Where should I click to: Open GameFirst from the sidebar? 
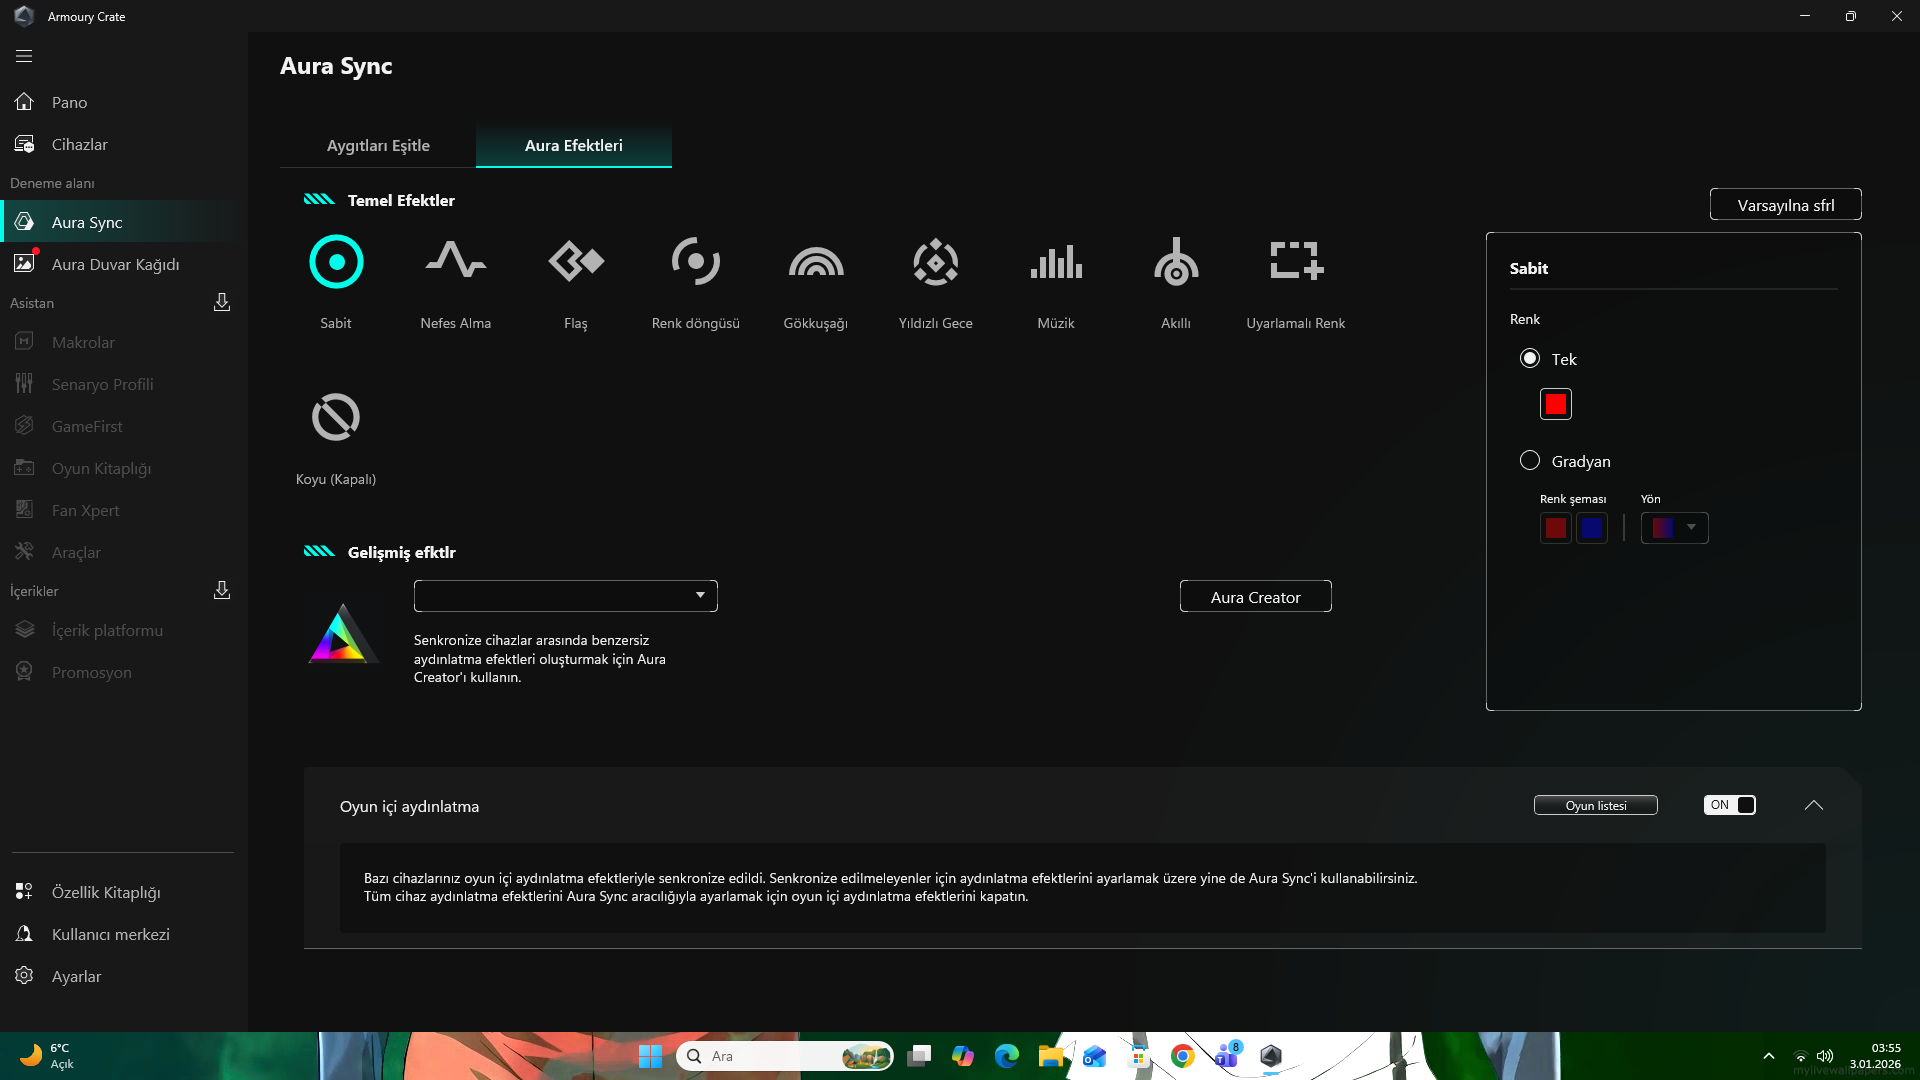[124, 426]
